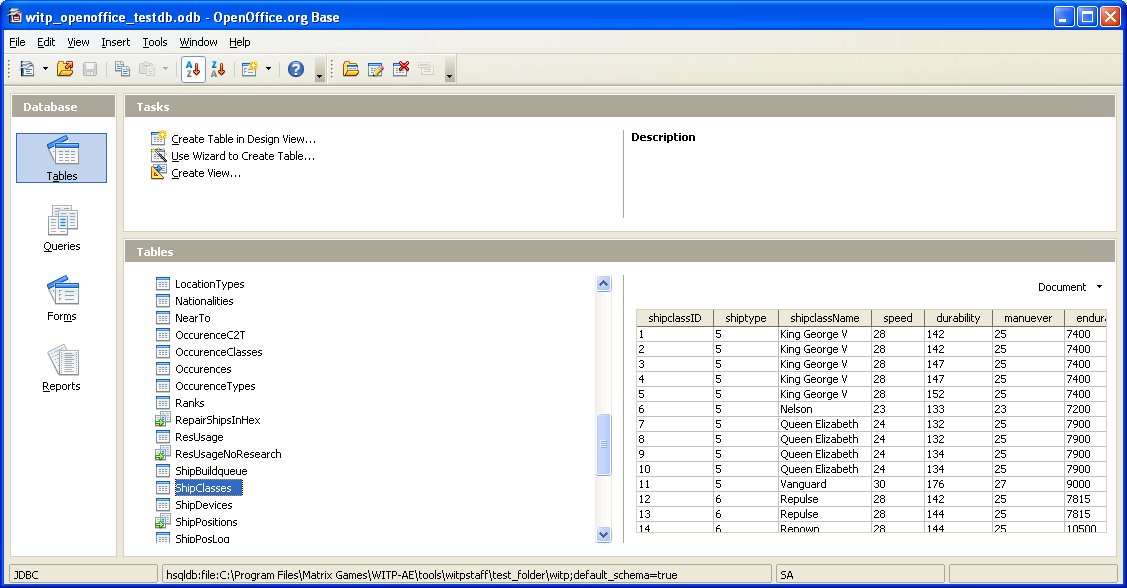Click the blue Help question mark icon
The height and width of the screenshot is (588, 1127).
[x=296, y=69]
